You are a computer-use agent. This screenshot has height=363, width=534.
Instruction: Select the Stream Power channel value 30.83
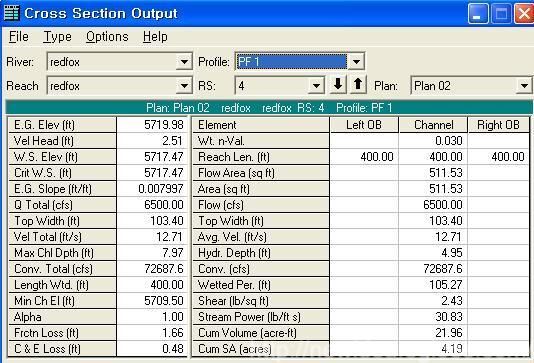433,317
